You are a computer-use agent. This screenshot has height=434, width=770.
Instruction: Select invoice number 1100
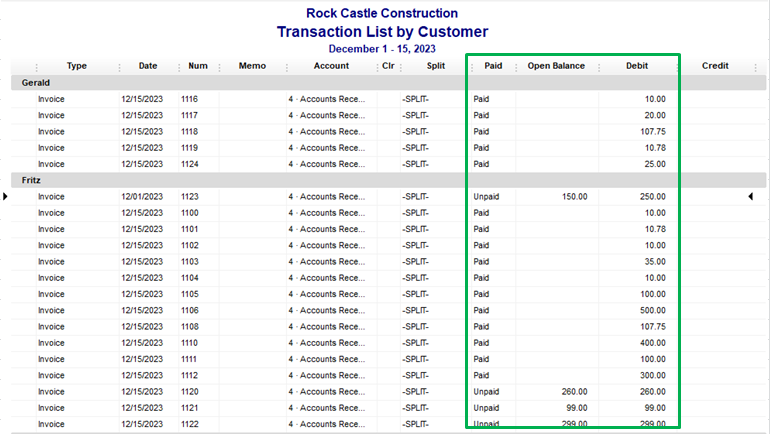(x=190, y=213)
